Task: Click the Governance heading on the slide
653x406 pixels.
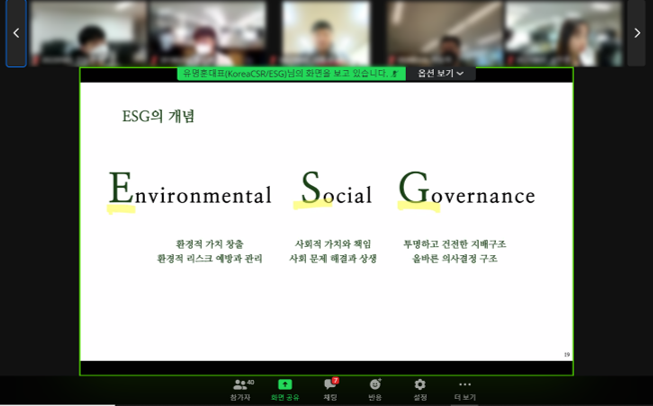Action: point(466,193)
